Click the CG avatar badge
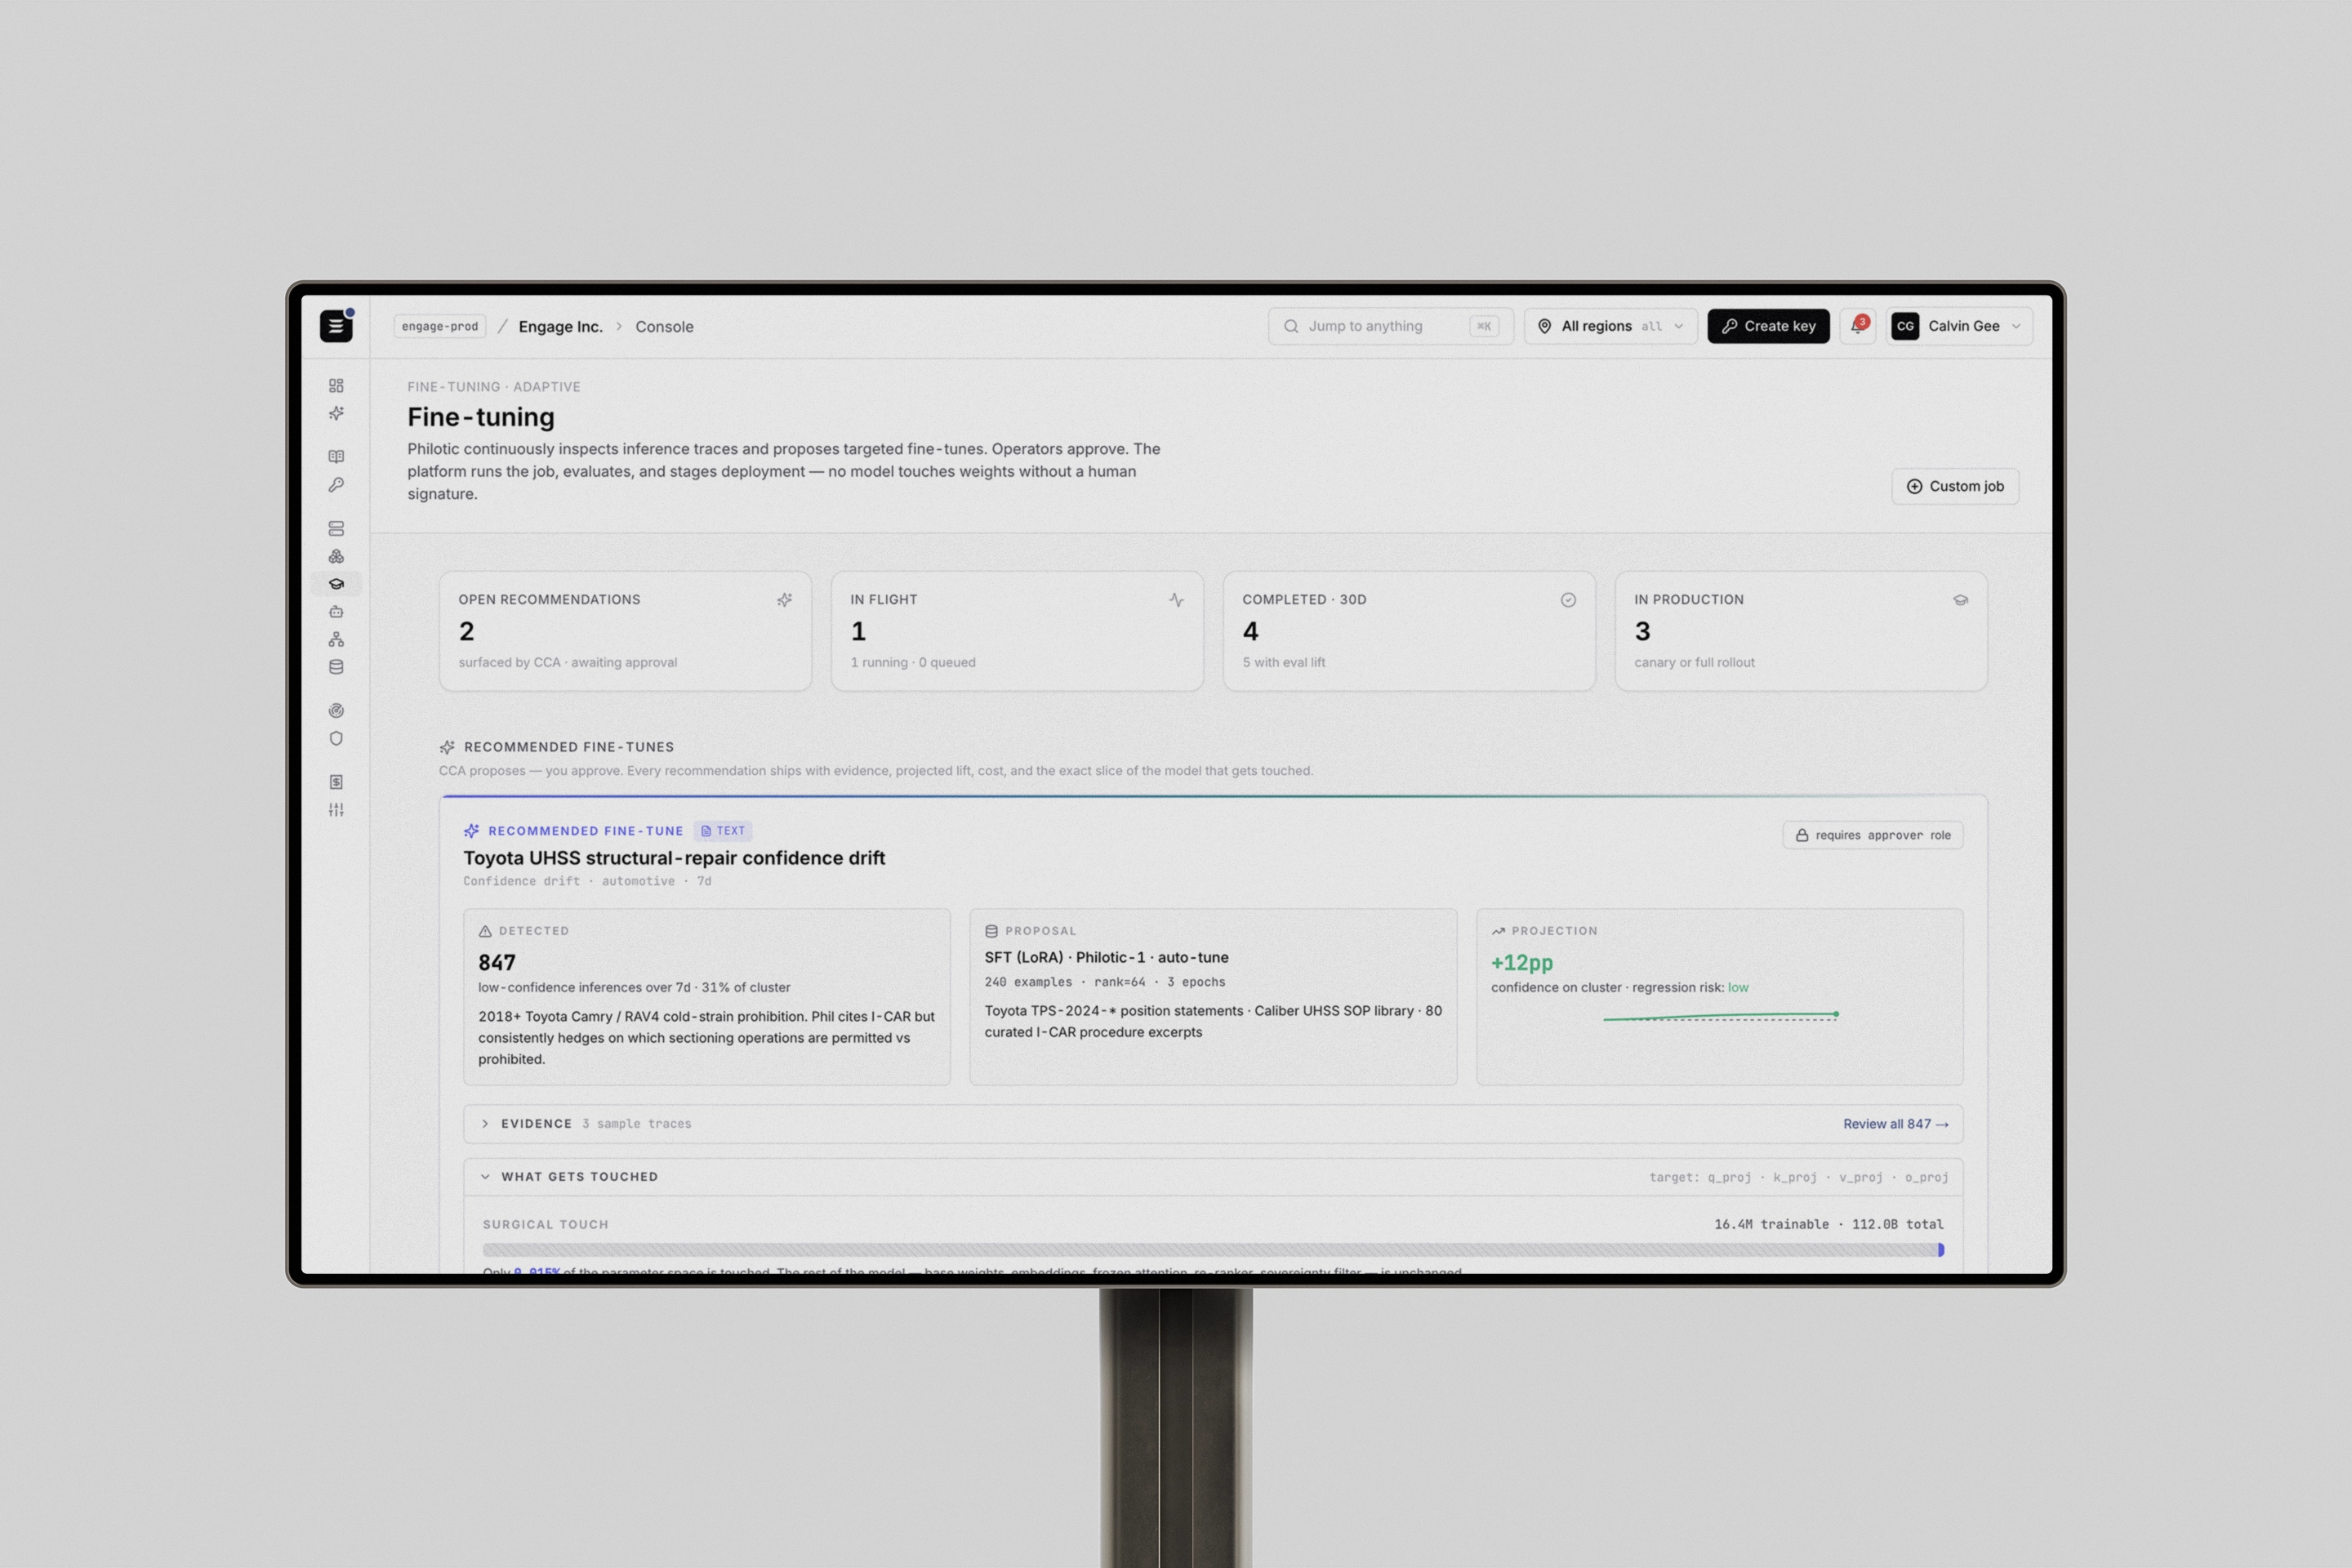The width and height of the screenshot is (2352, 1568). click(1905, 326)
